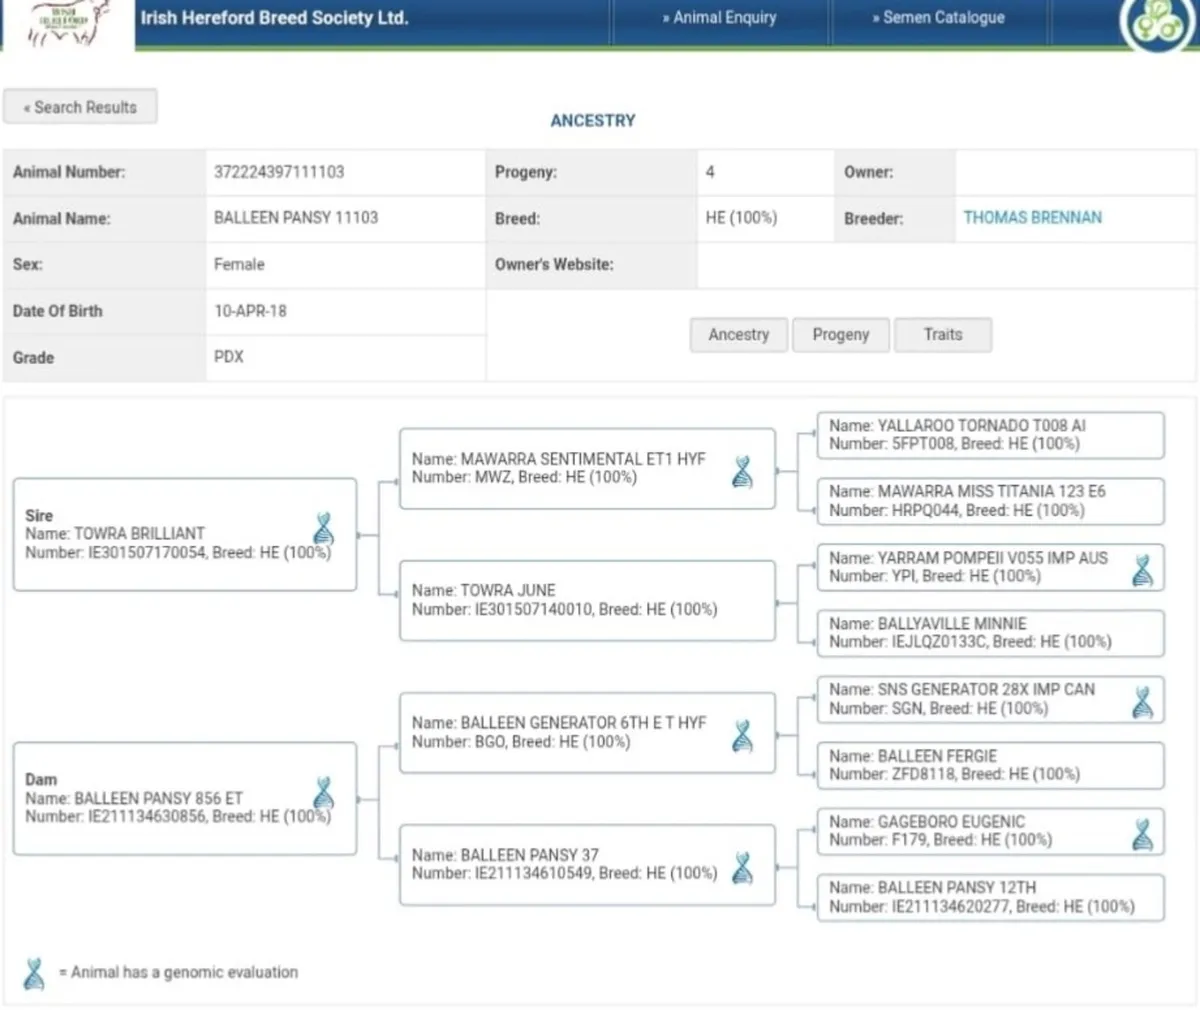The image size is (1200, 1010).
Task: Click date of birth 10-APR-18
Action: 250,311
